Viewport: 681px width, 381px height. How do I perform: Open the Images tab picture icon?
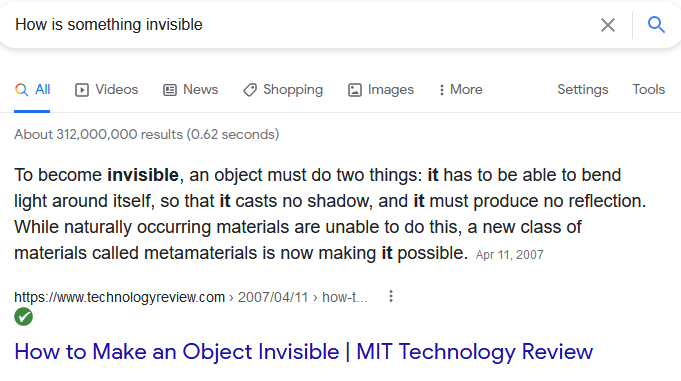pos(354,90)
